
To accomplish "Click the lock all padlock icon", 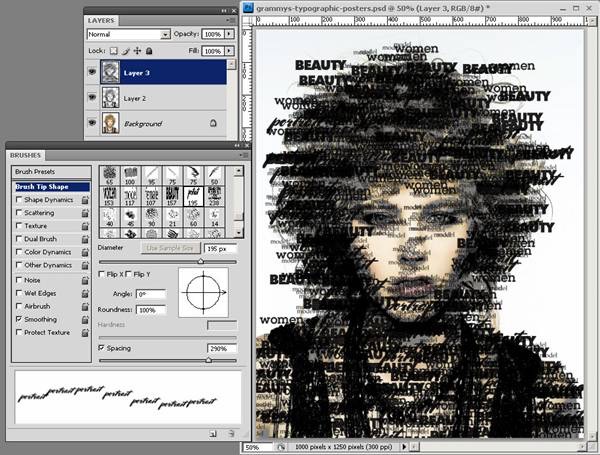I will click(x=151, y=50).
